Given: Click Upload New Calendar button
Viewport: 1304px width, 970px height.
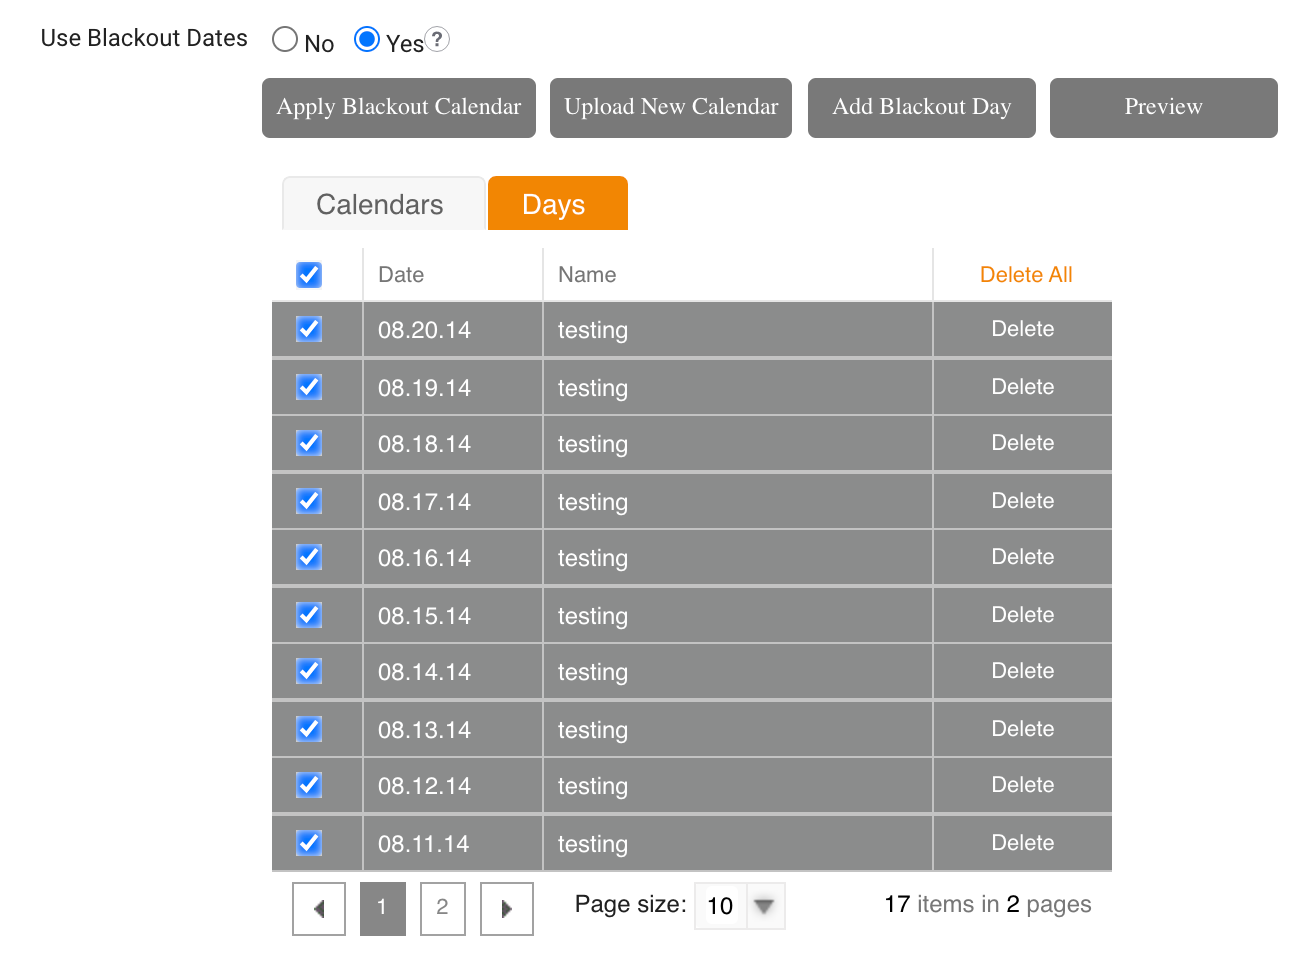Looking at the screenshot, I should pyautogui.click(x=671, y=107).
